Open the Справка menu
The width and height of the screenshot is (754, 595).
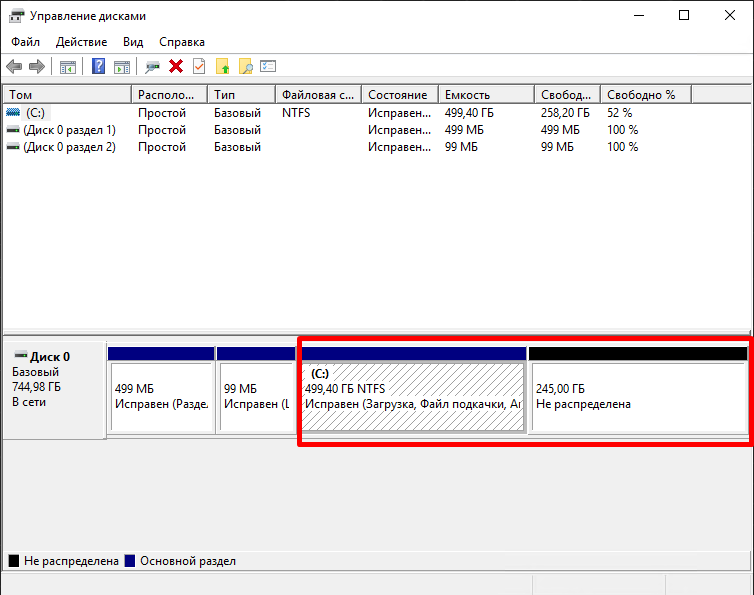[x=182, y=42]
